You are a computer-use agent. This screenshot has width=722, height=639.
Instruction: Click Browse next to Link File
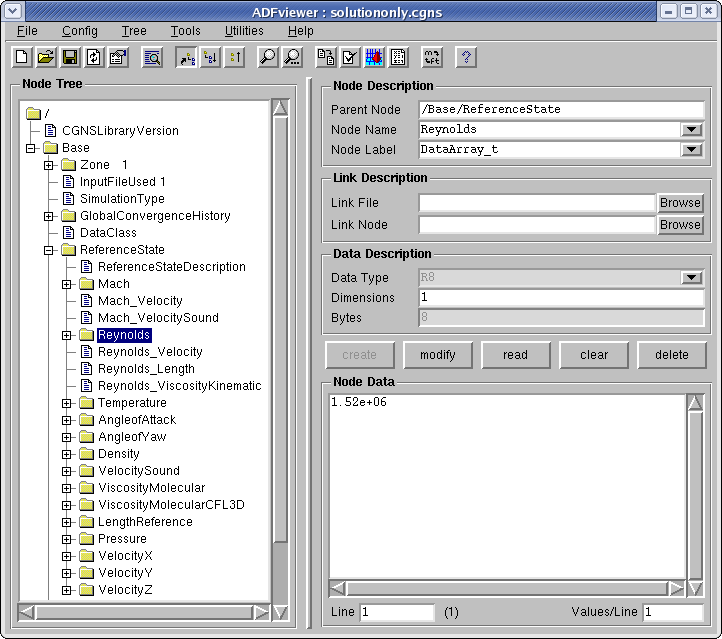pyautogui.click(x=680, y=203)
